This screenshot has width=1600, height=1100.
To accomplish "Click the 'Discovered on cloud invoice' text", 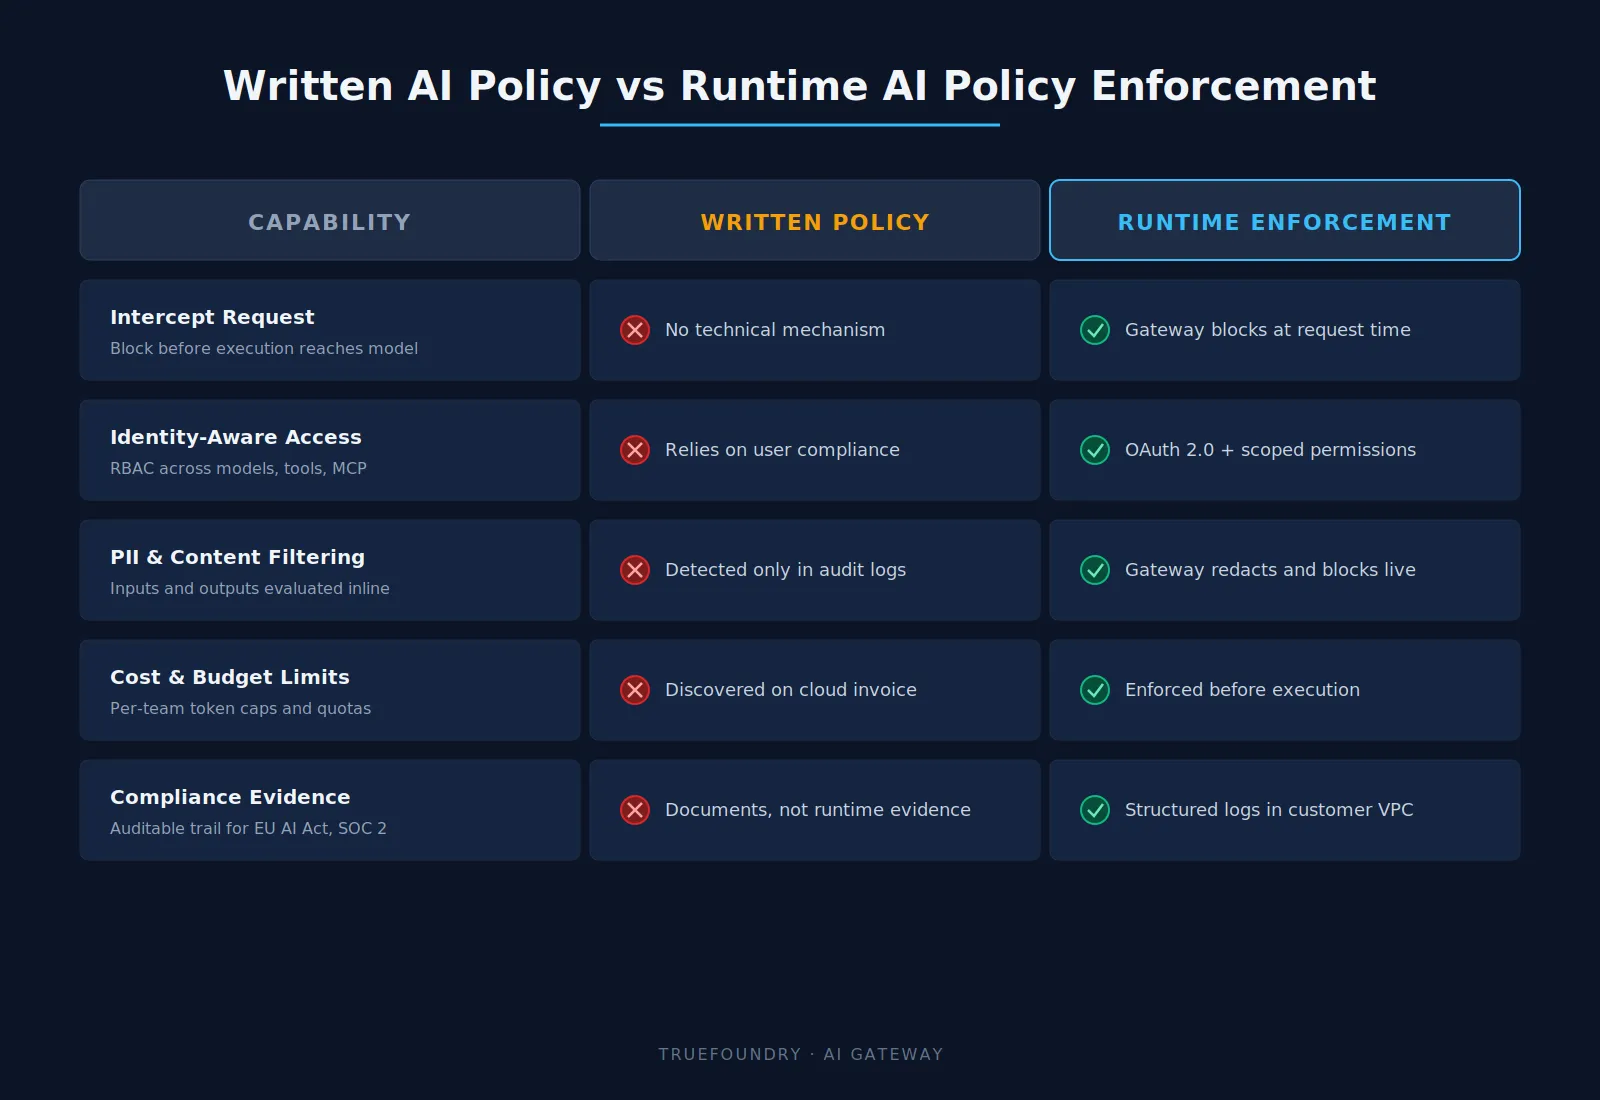I will tap(791, 690).
